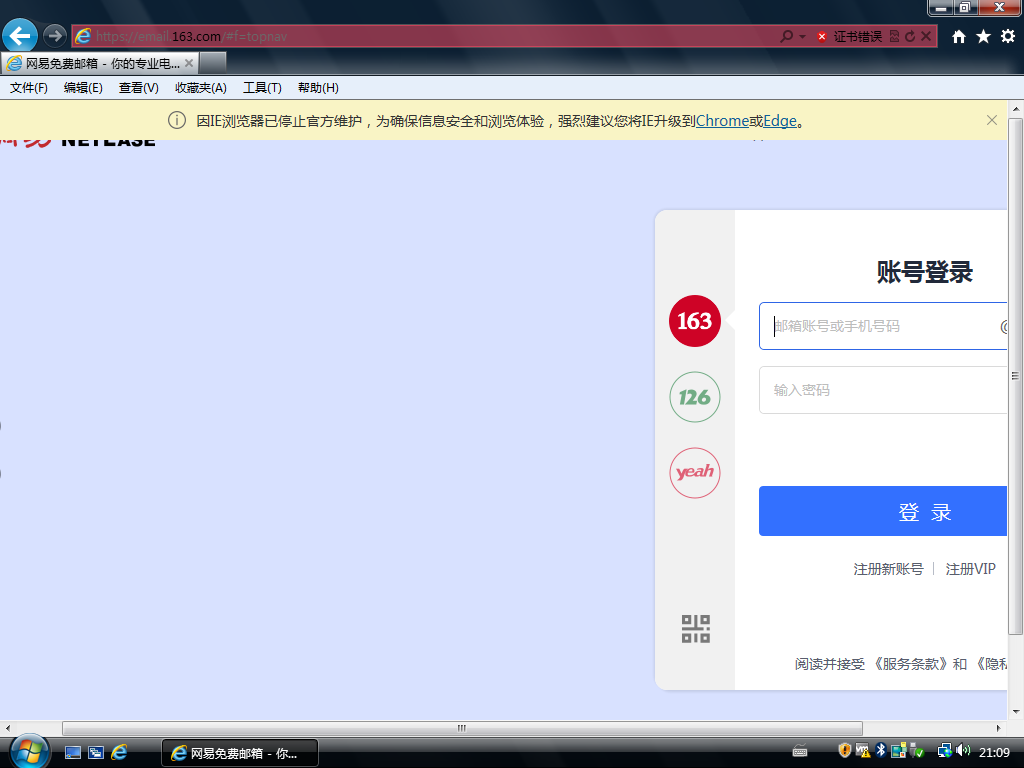Open the network connection tray icon

point(944,751)
